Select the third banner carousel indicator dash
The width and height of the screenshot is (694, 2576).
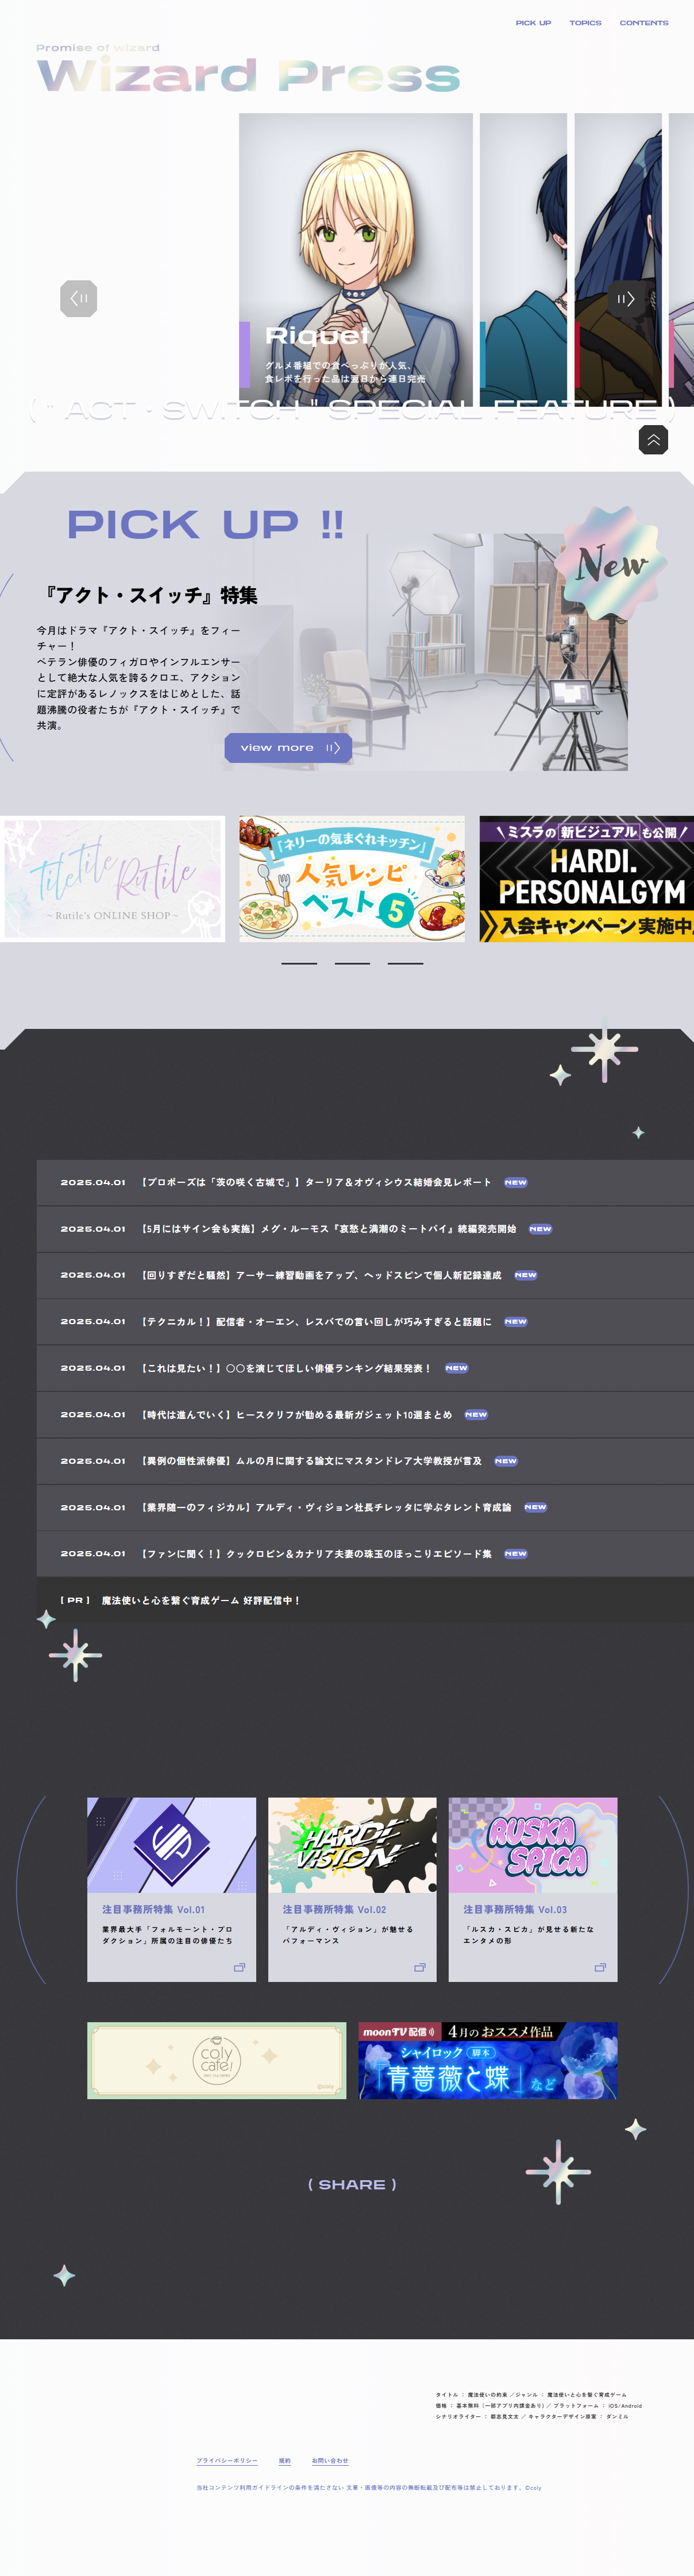pyautogui.click(x=405, y=963)
